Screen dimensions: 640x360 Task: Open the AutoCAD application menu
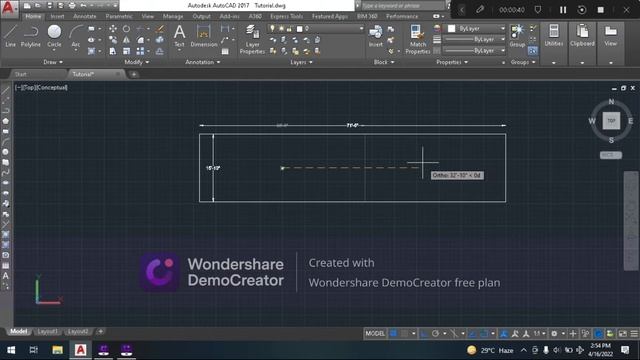(9, 8)
